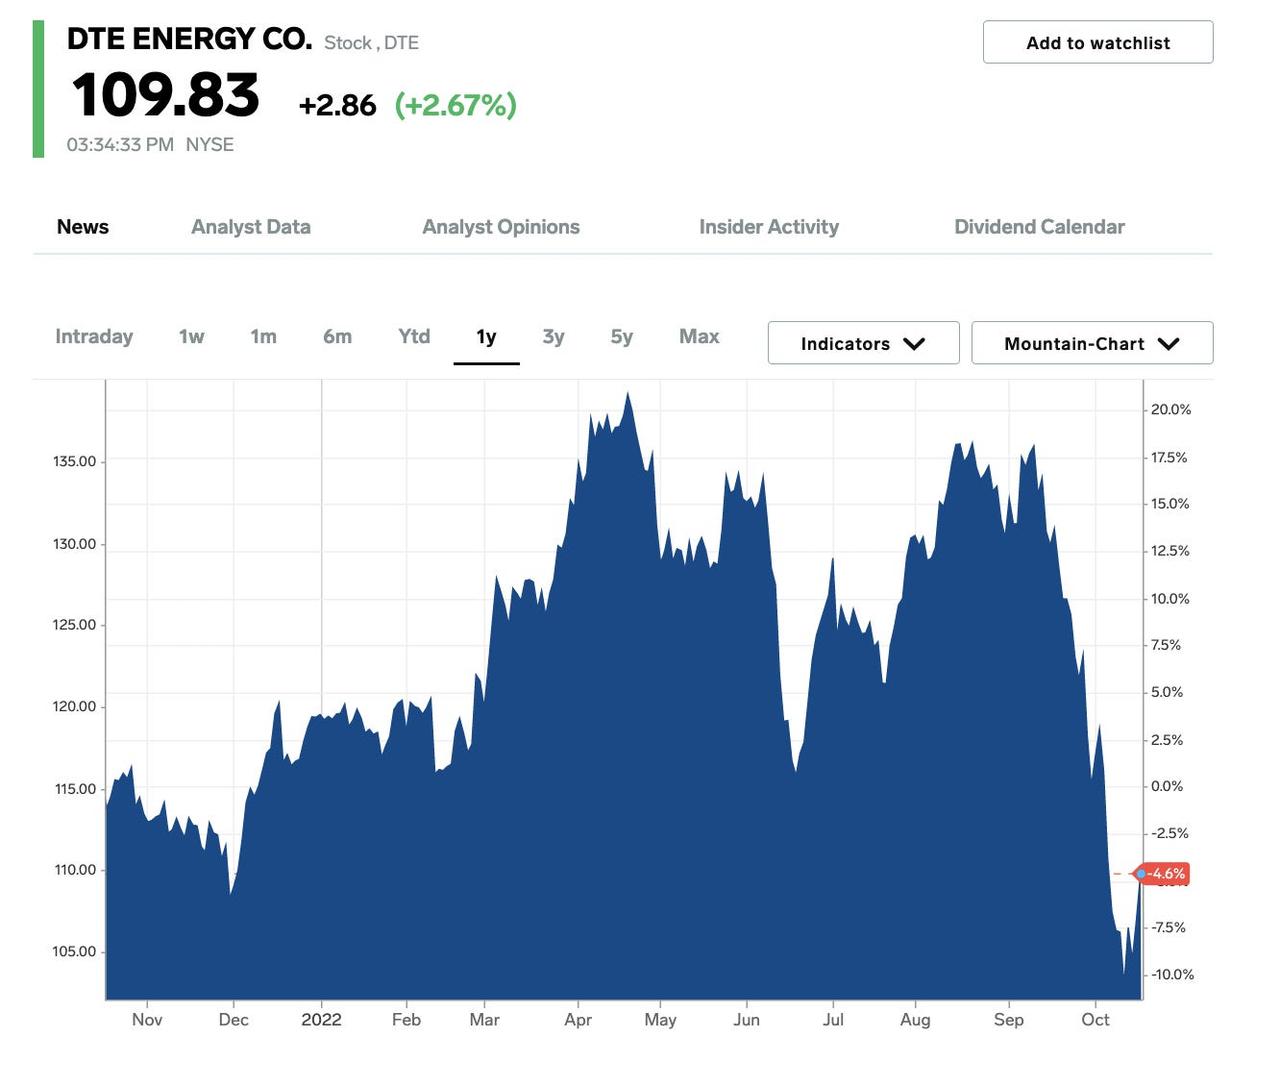
Task: Open the Mountain-Chart type selector
Action: click(x=1090, y=343)
